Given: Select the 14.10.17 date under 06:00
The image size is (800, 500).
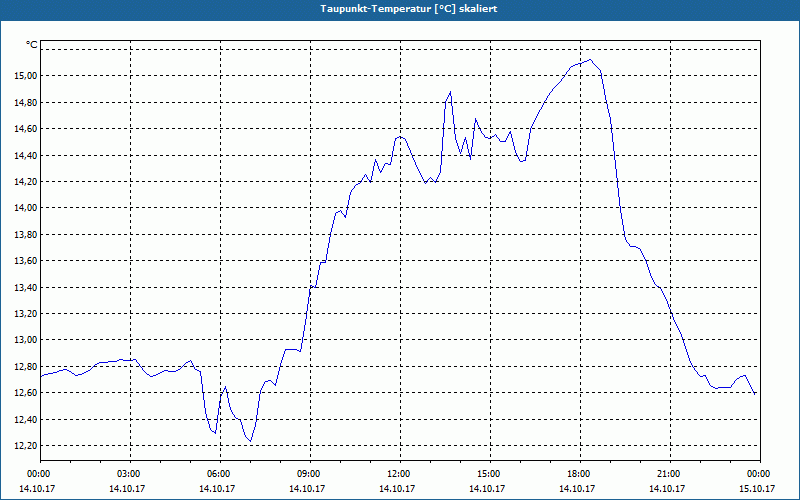Looking at the screenshot, I should [217, 489].
